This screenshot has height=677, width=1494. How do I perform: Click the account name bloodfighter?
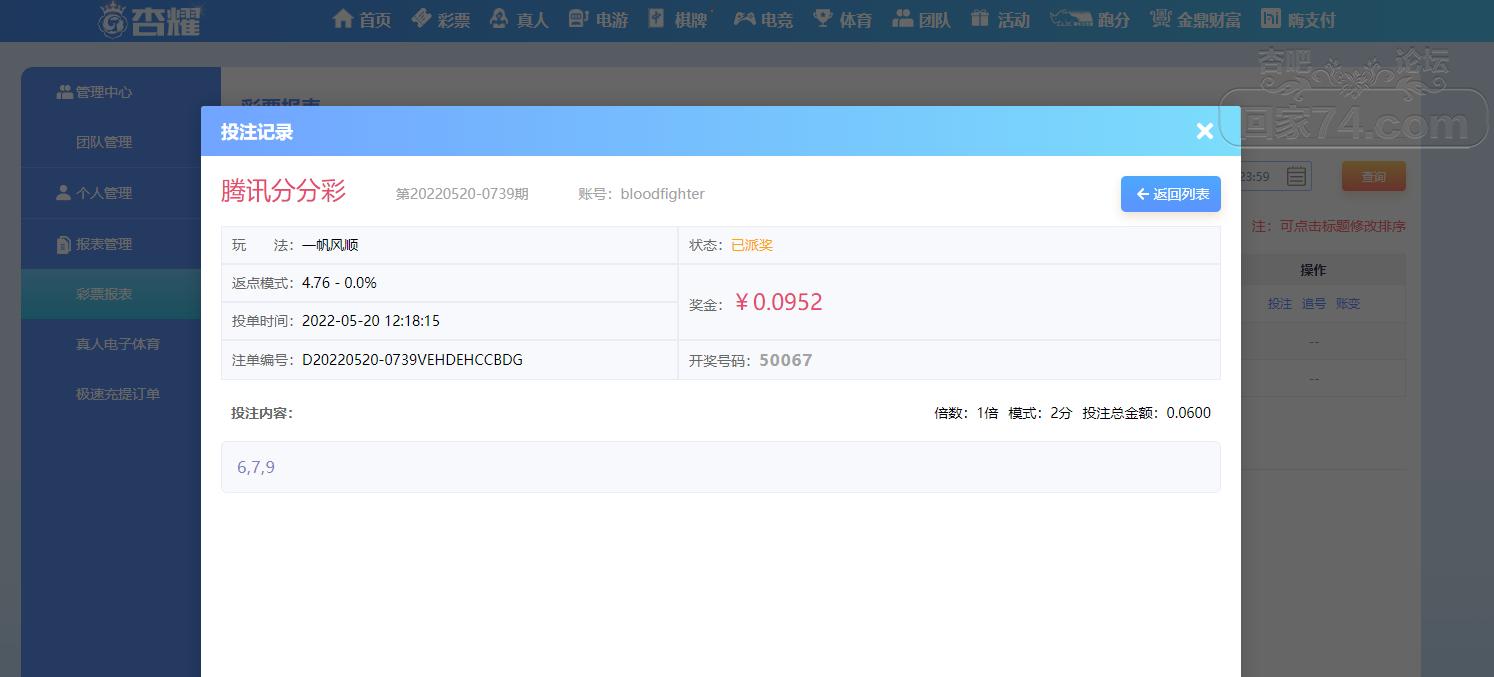pos(662,194)
